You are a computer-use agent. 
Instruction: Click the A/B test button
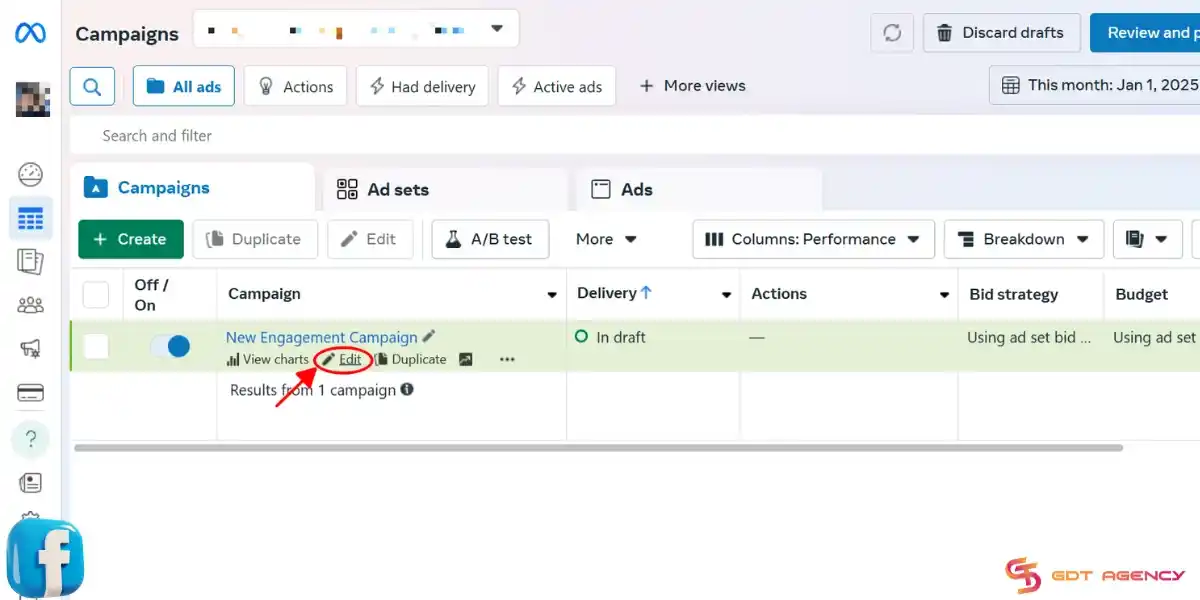tap(490, 239)
